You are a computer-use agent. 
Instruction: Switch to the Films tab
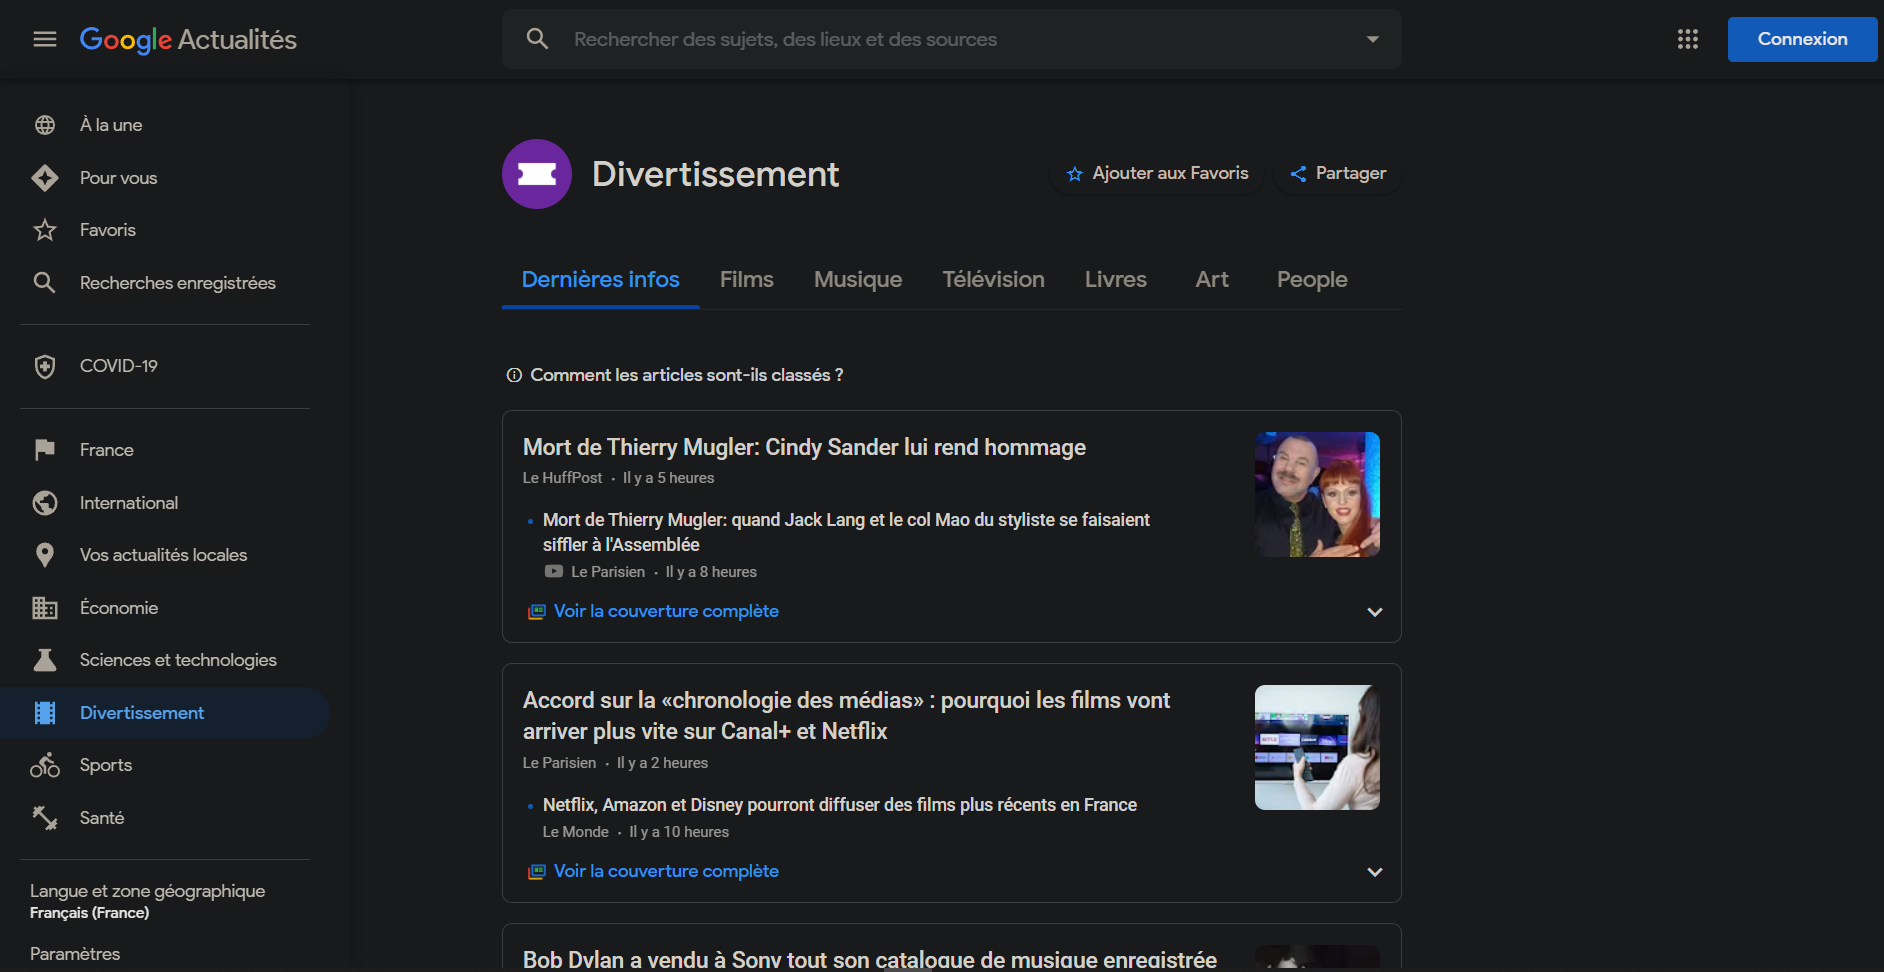746,280
